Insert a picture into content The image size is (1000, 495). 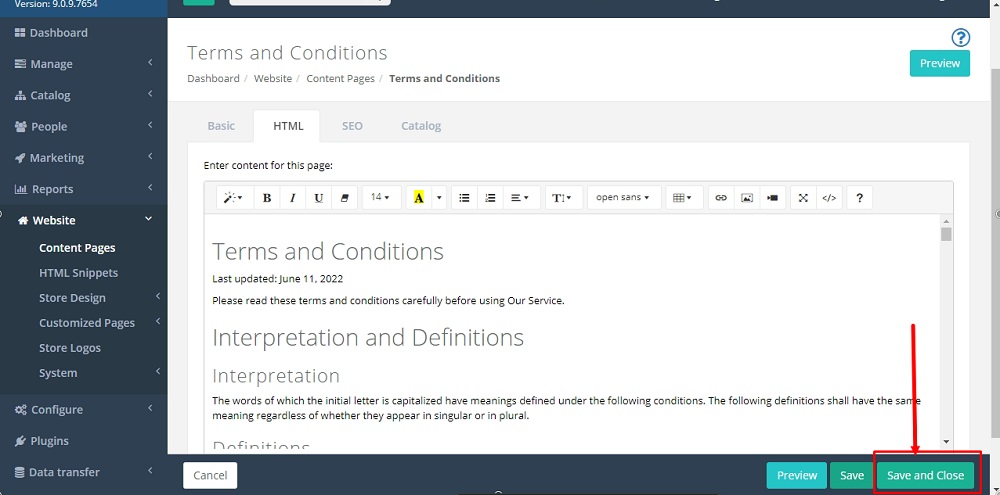(747, 198)
